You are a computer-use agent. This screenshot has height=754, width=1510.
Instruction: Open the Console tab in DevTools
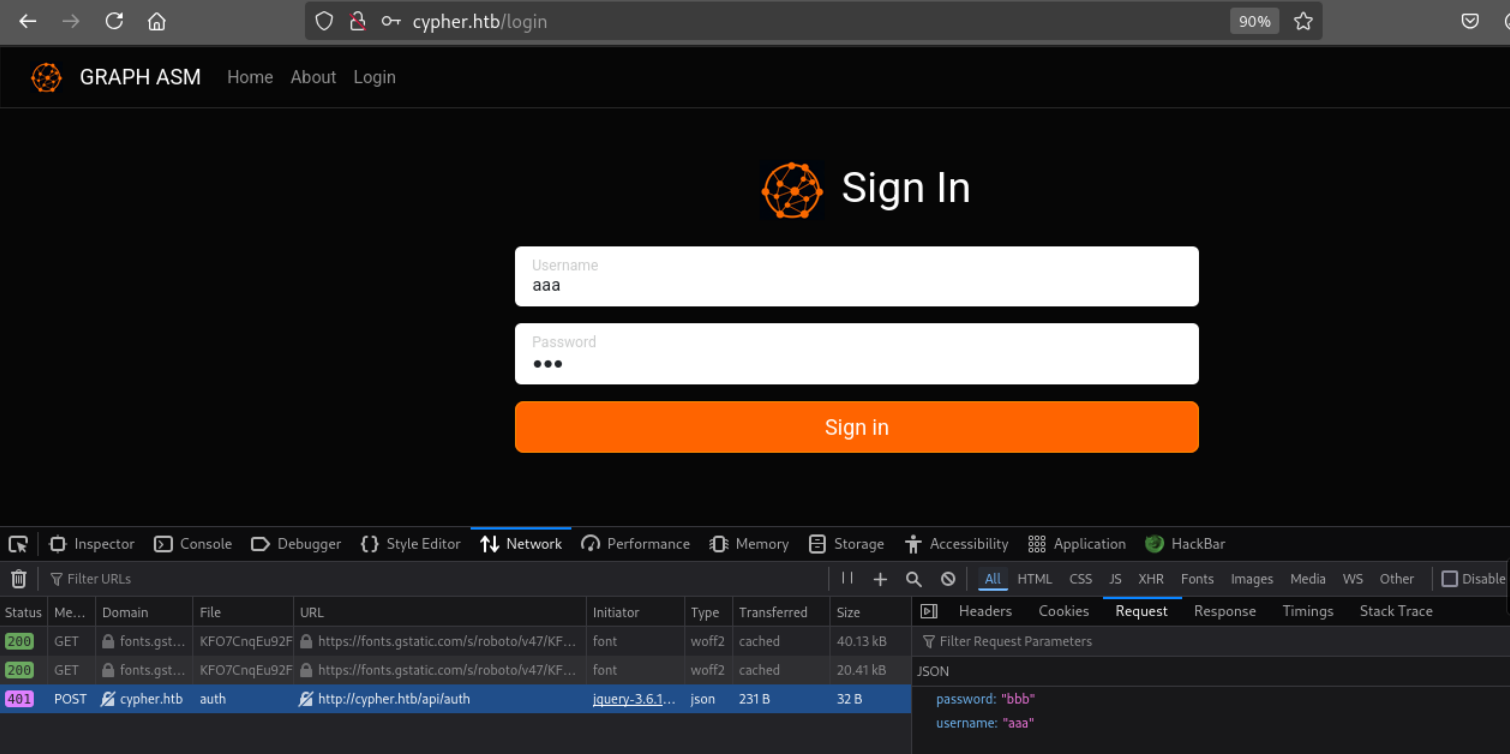click(193, 544)
